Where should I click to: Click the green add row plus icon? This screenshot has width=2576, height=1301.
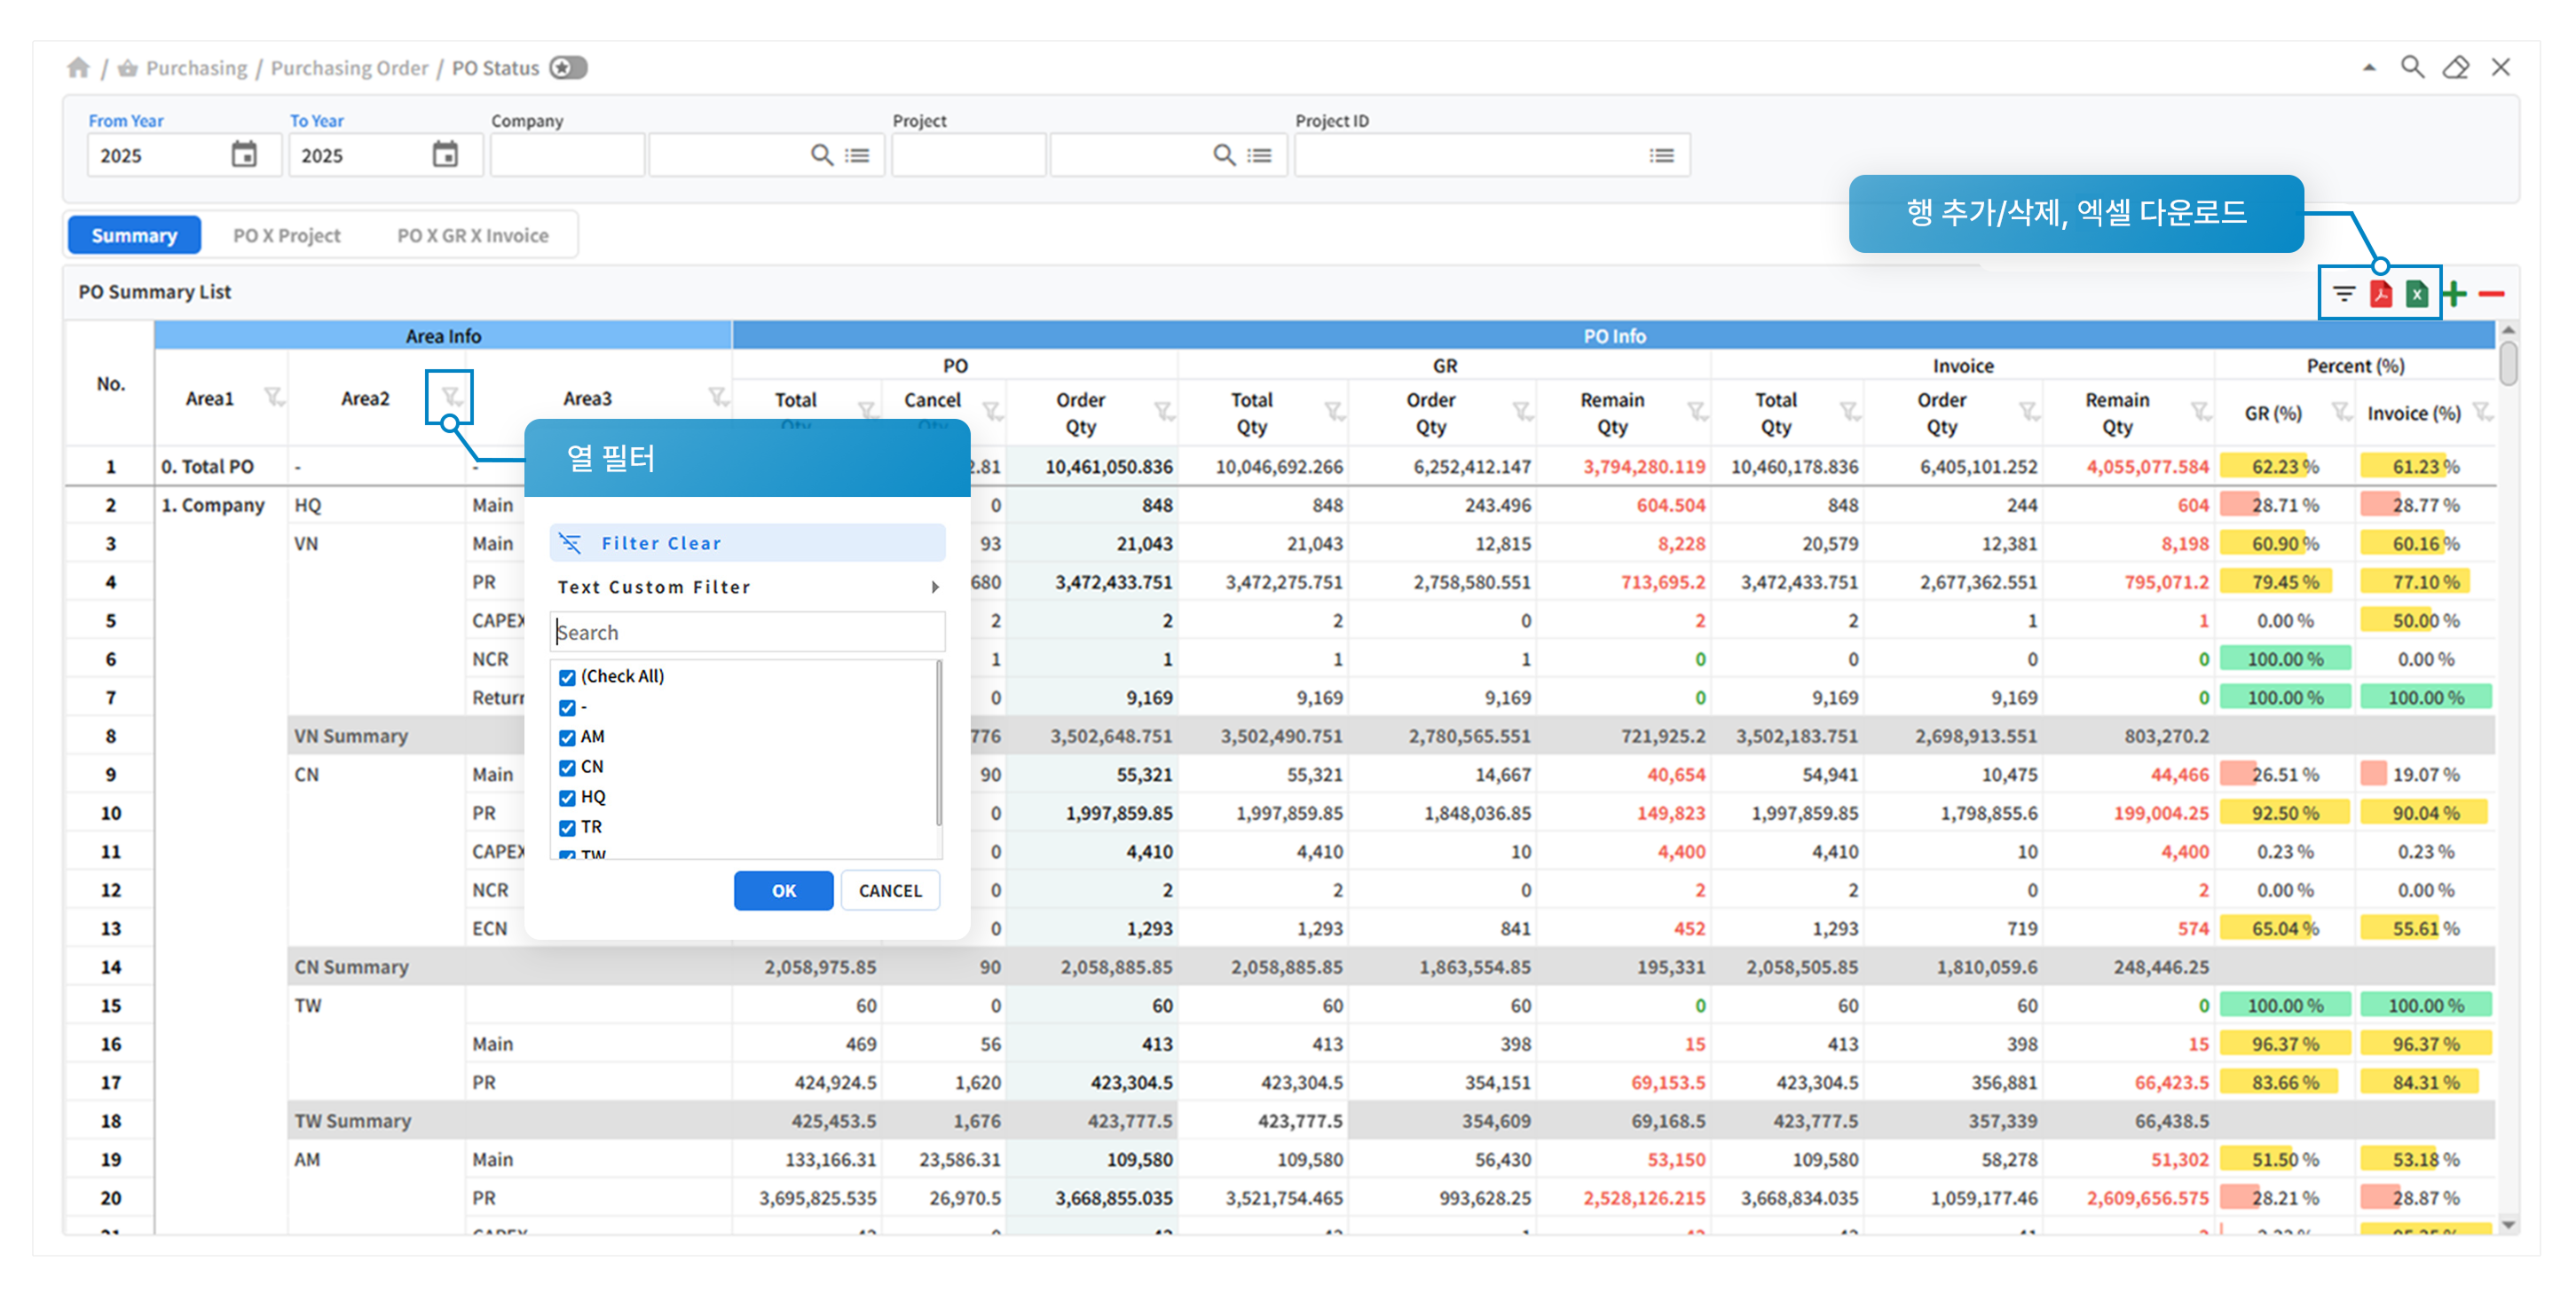(2454, 294)
